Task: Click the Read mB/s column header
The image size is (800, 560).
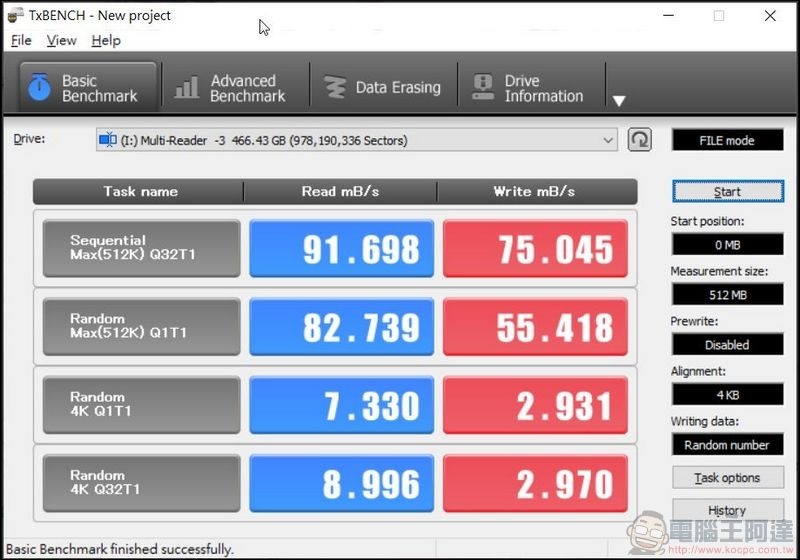Action: pyautogui.click(x=340, y=191)
